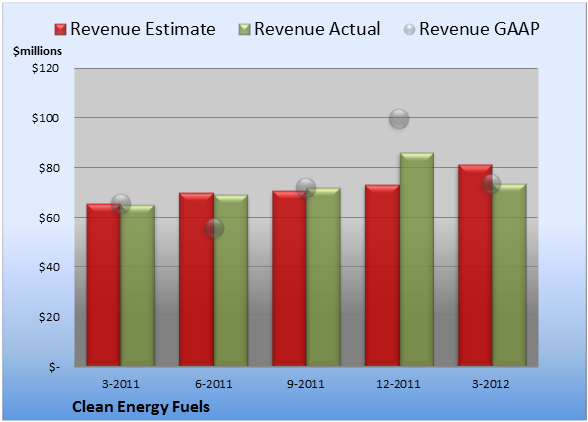Select the green actual bar for 3-2011
The image size is (588, 422).
tap(138, 285)
